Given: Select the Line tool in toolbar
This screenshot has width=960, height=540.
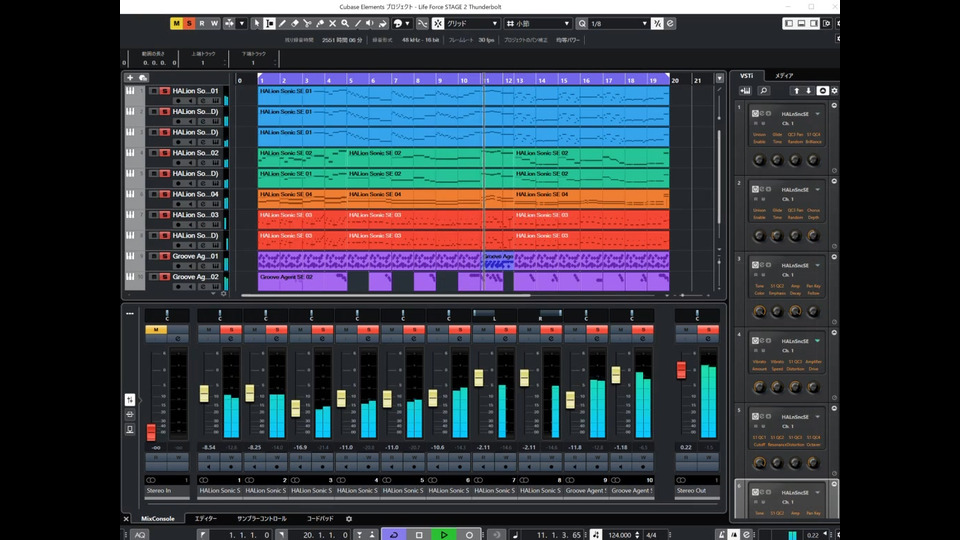Looking at the screenshot, I should (358, 23).
